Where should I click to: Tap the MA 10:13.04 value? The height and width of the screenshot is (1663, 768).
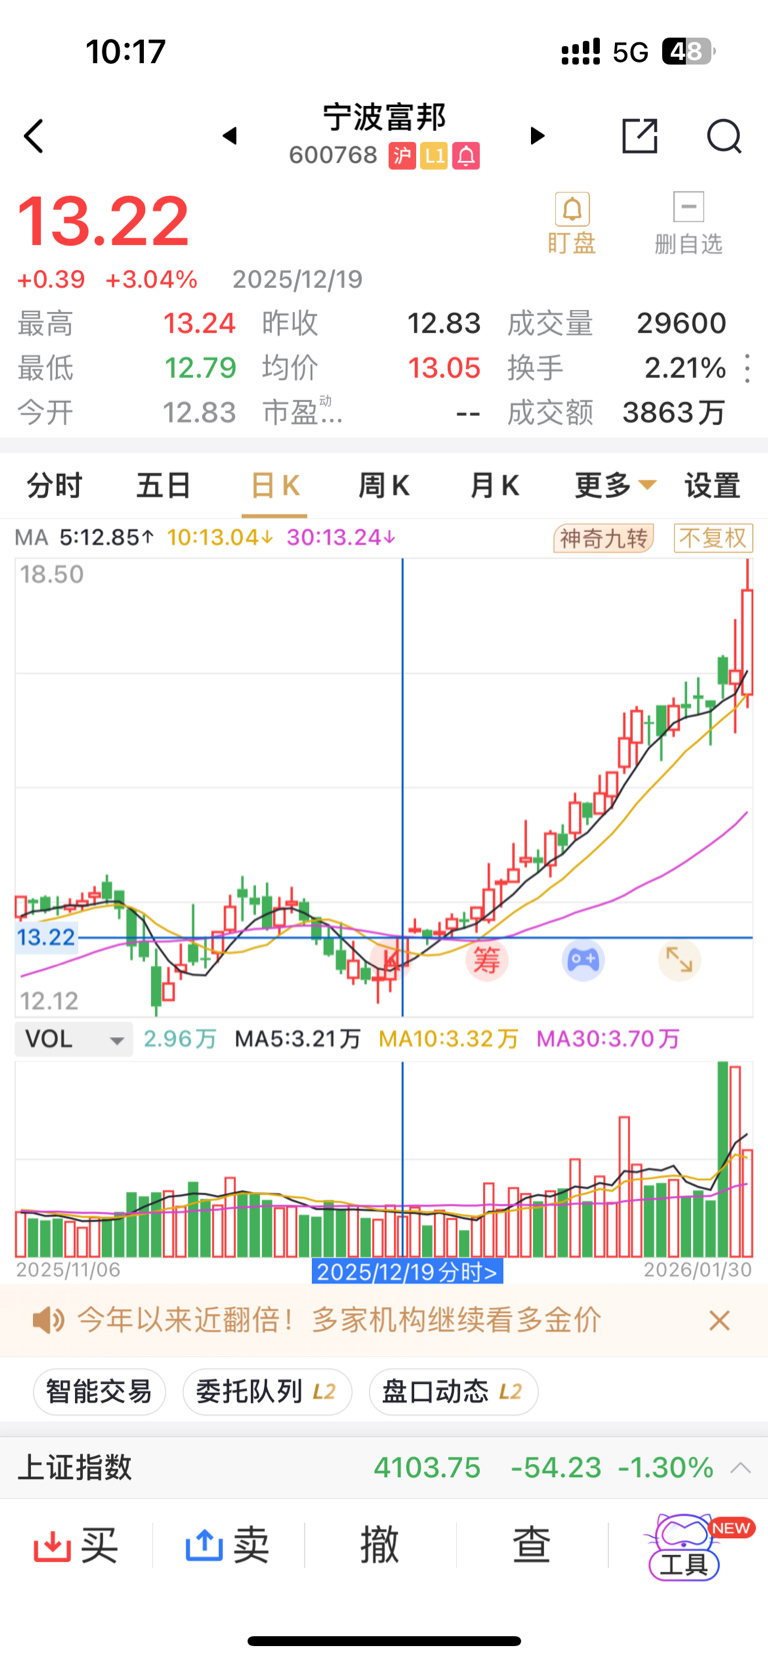[220, 538]
